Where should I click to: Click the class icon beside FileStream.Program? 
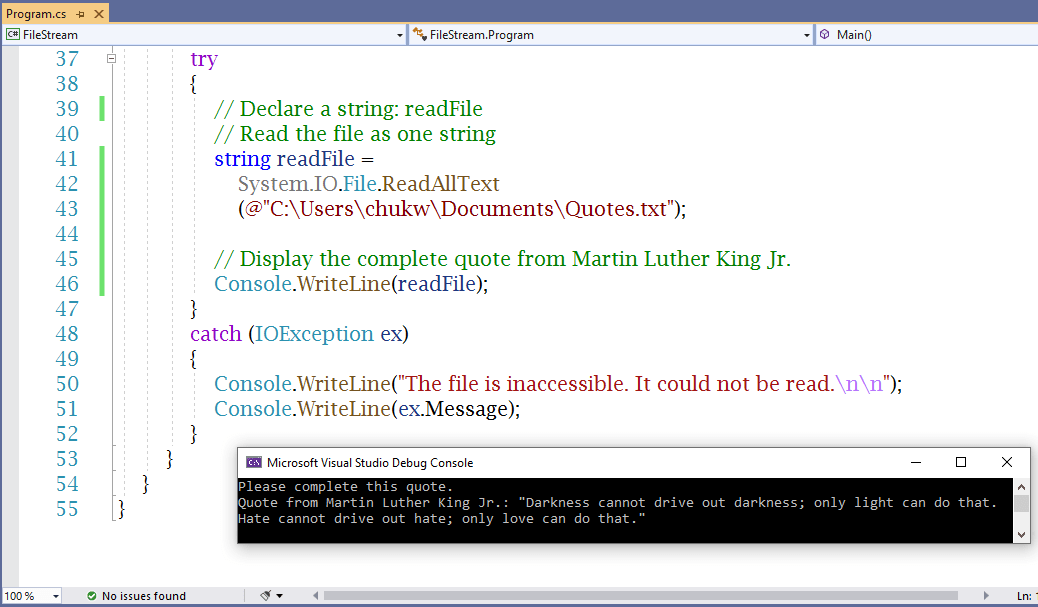[420, 34]
